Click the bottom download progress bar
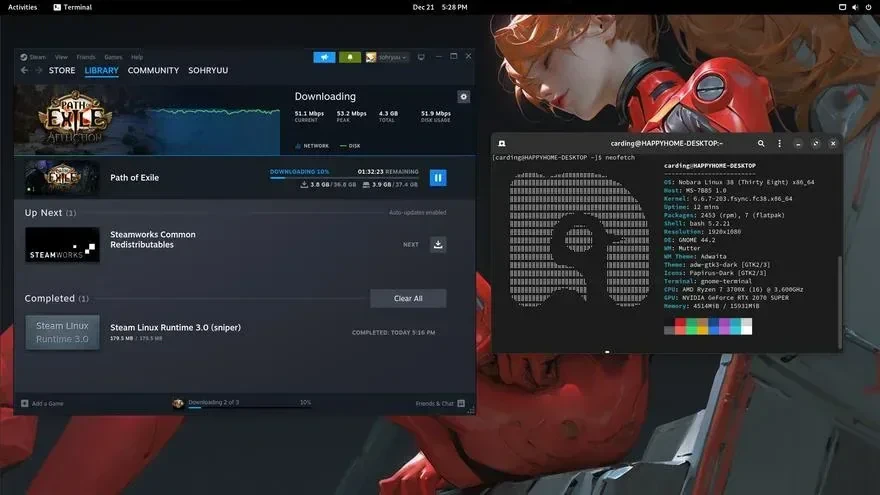 [x=250, y=408]
